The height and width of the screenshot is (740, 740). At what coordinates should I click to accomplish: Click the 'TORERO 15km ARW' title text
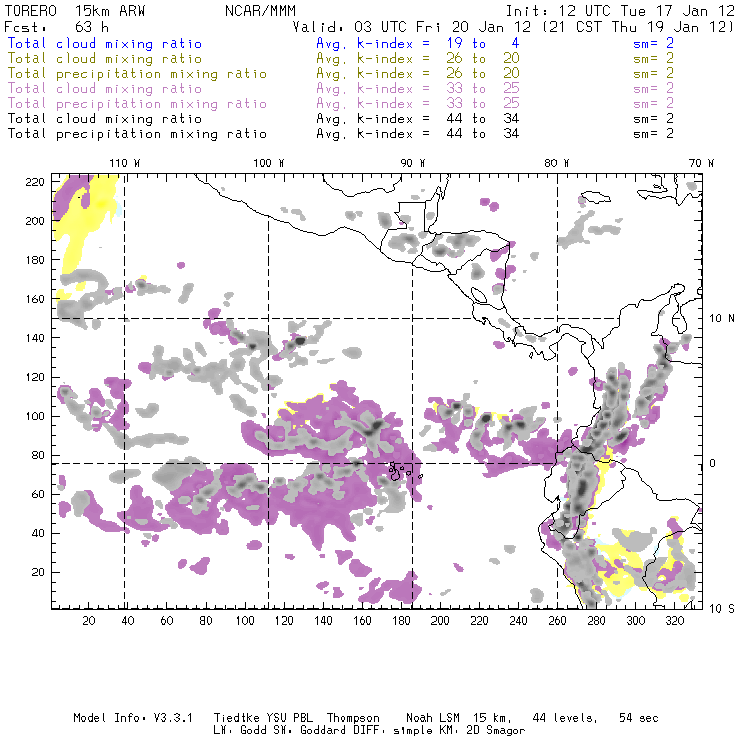point(75,11)
